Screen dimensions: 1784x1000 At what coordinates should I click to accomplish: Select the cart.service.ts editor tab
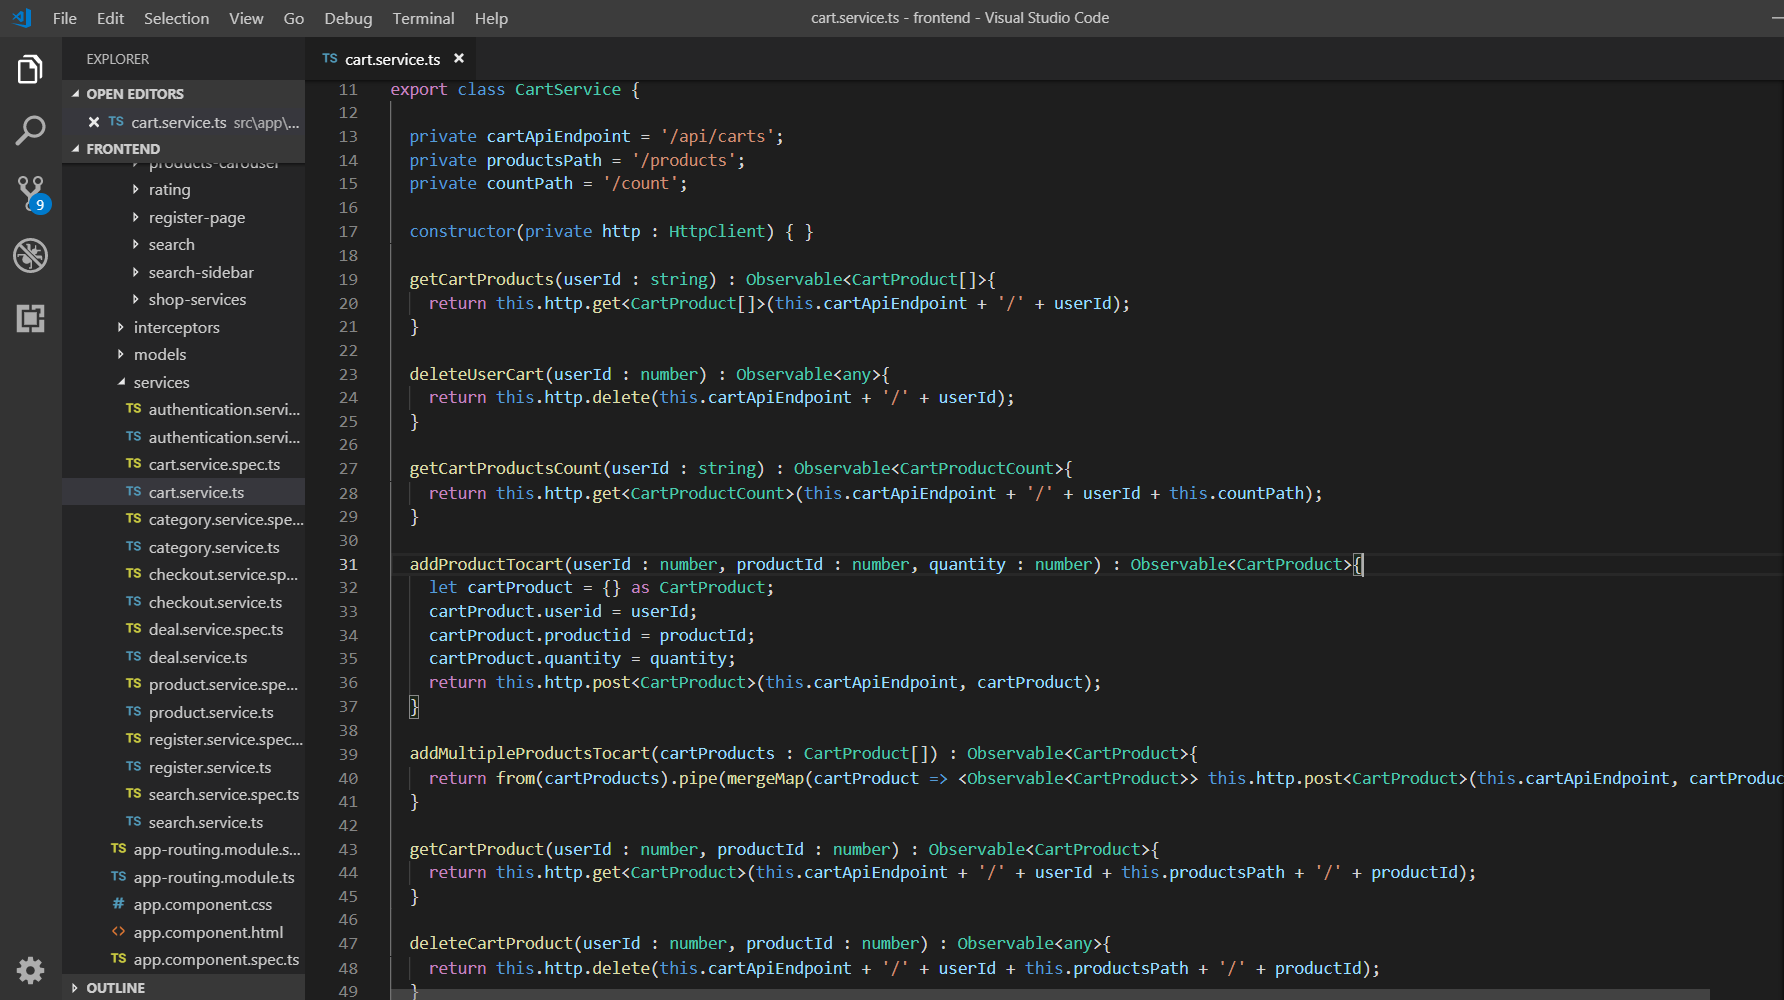[x=392, y=59]
